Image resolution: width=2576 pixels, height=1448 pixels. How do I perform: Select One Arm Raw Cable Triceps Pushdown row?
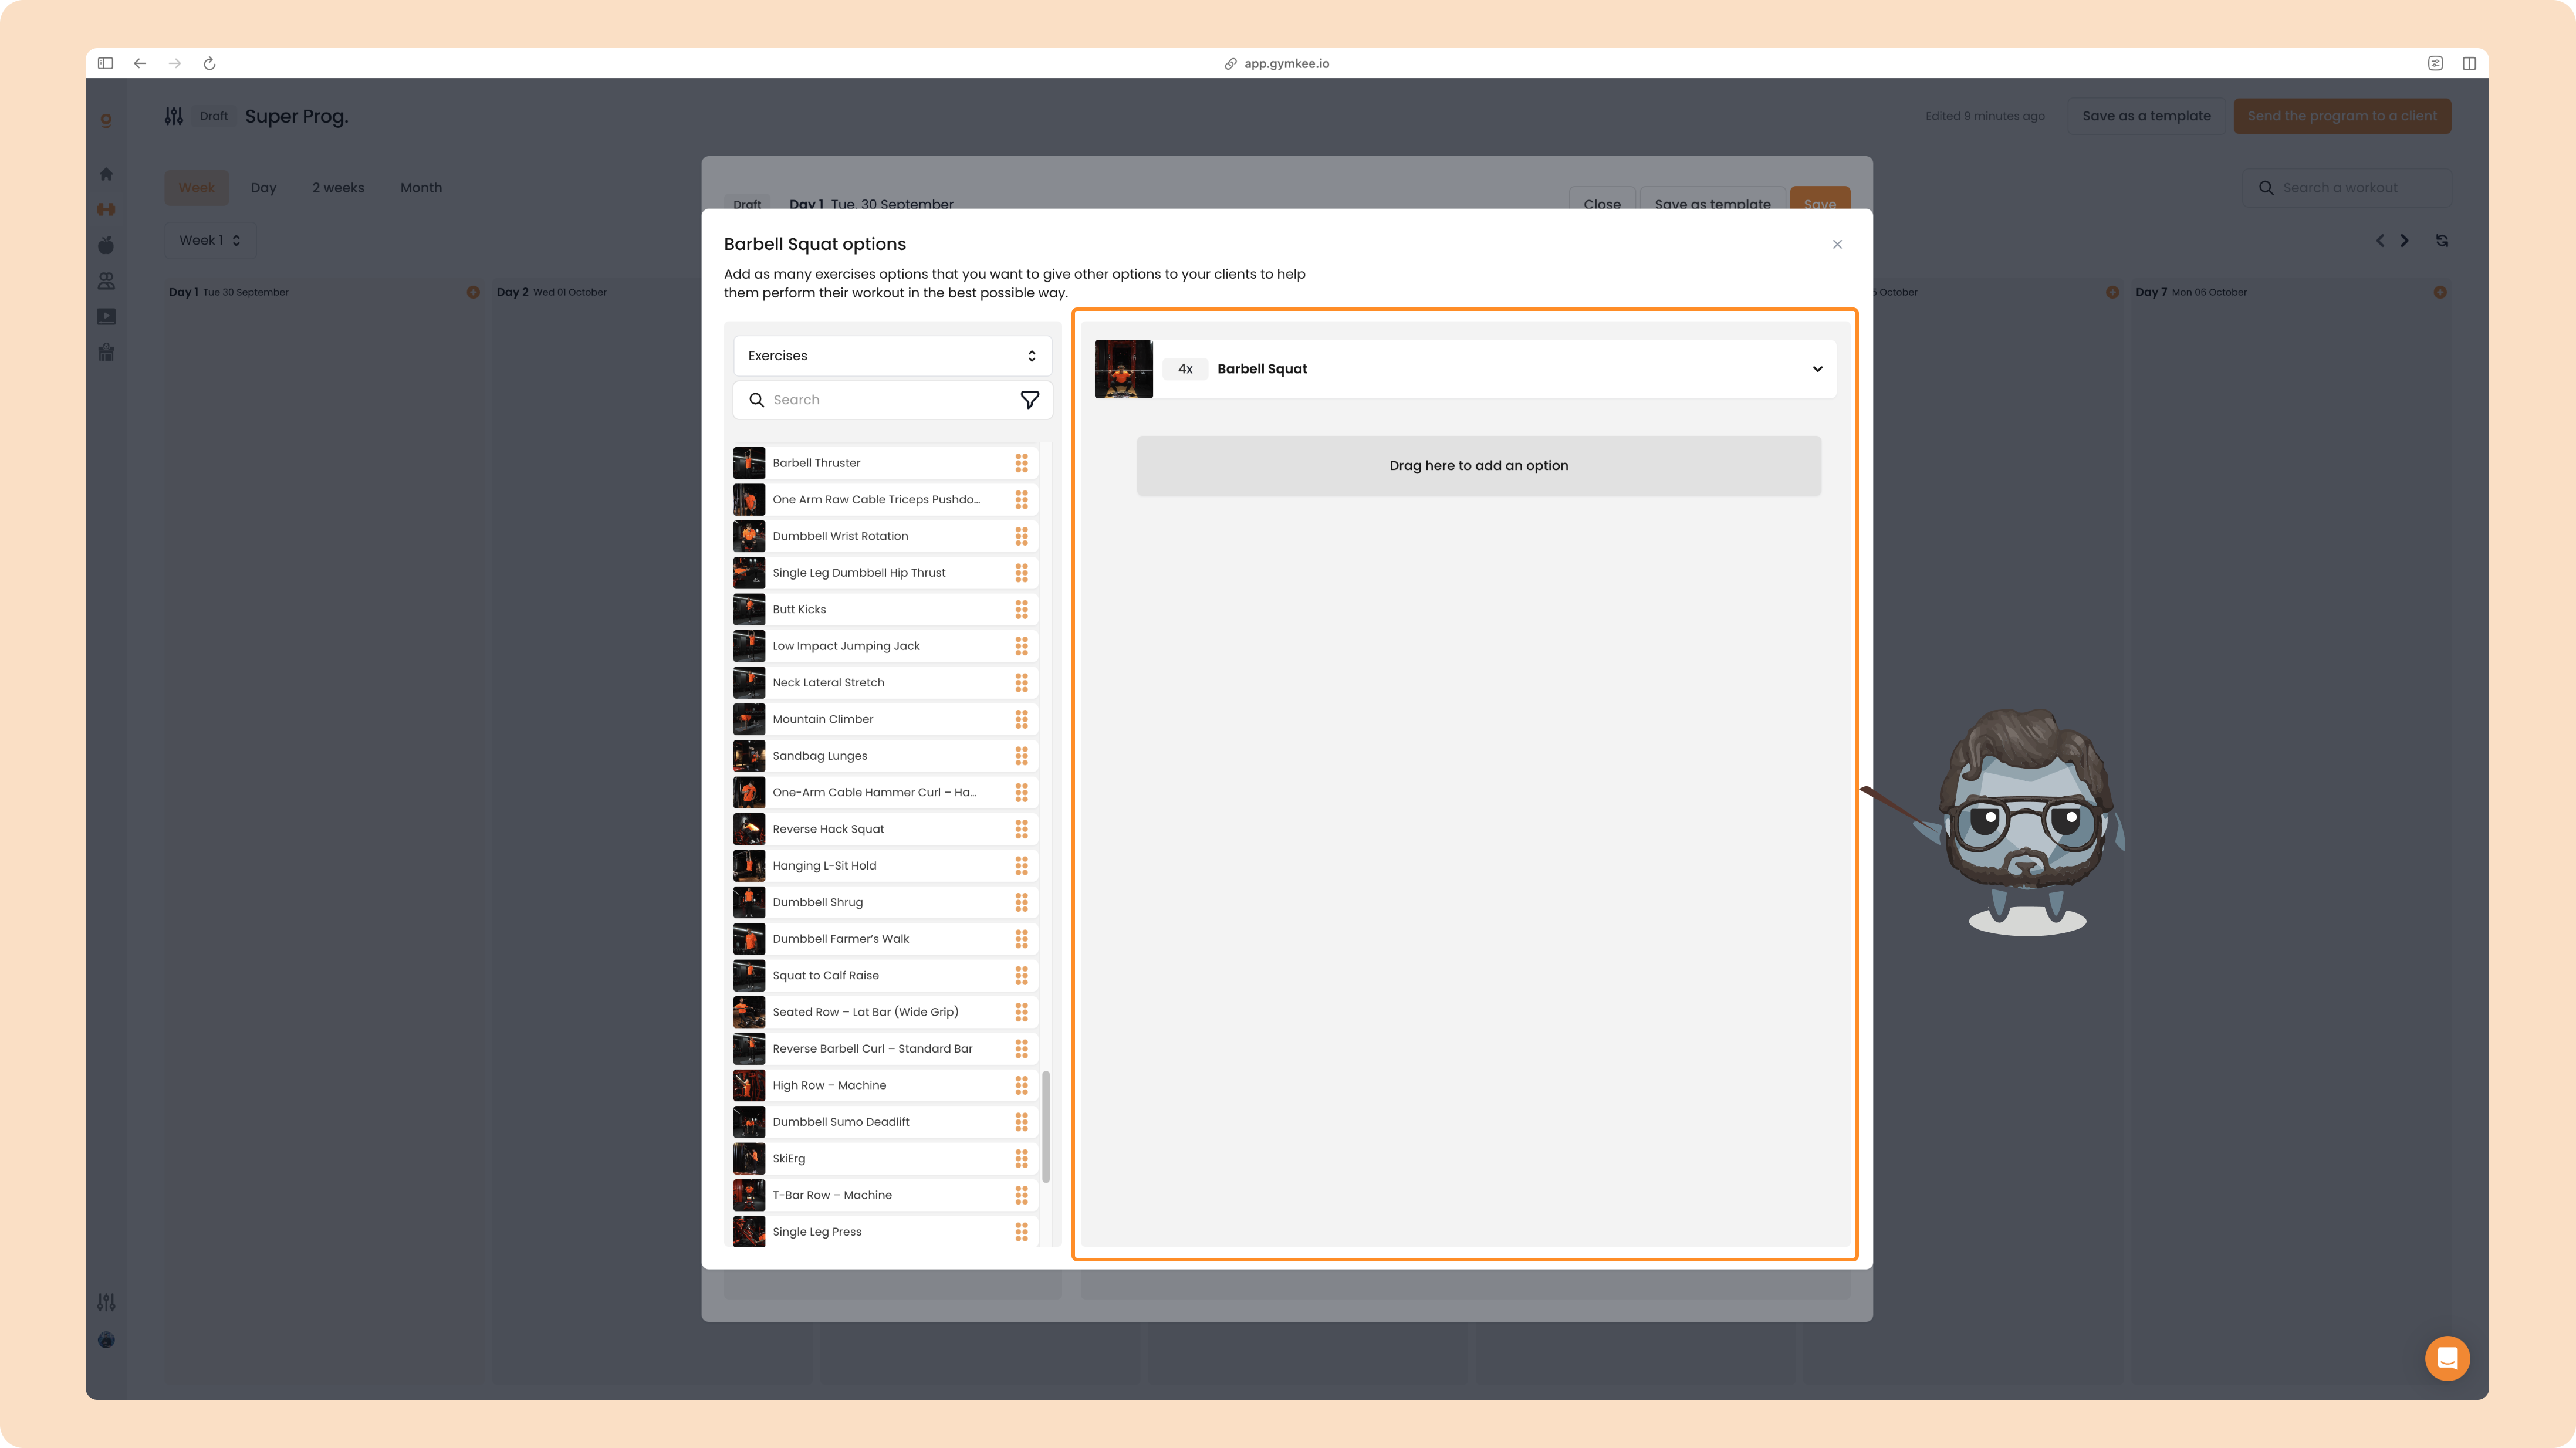tap(885, 499)
